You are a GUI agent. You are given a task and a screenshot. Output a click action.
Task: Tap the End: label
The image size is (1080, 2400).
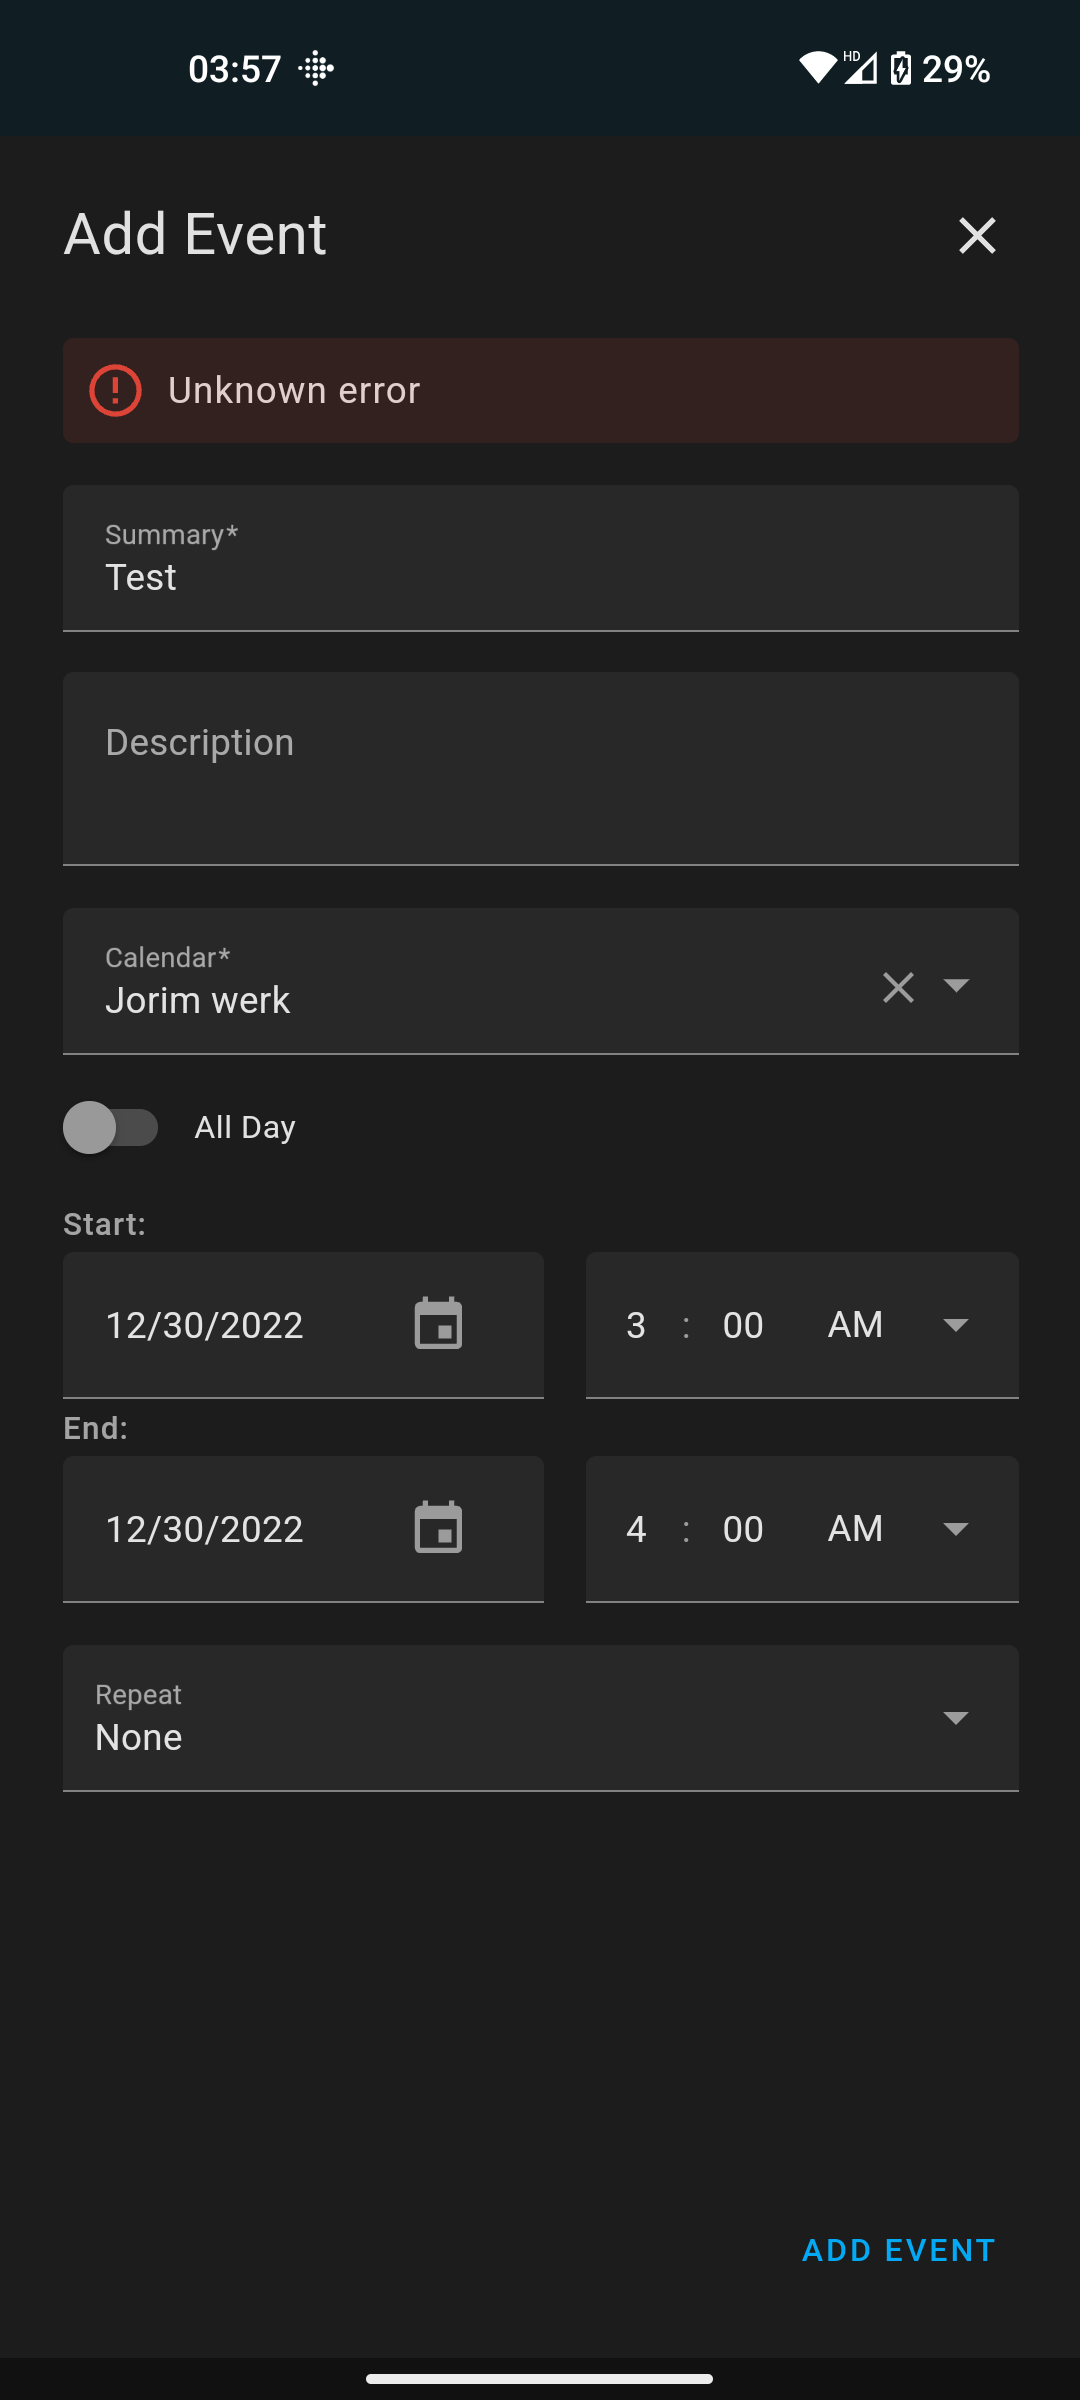pyautogui.click(x=95, y=1428)
